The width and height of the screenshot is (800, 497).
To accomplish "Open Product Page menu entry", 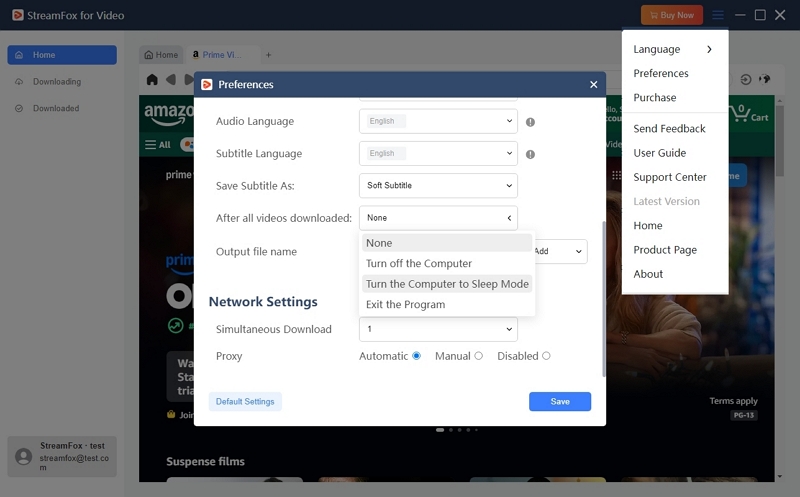I will pyautogui.click(x=674, y=250).
